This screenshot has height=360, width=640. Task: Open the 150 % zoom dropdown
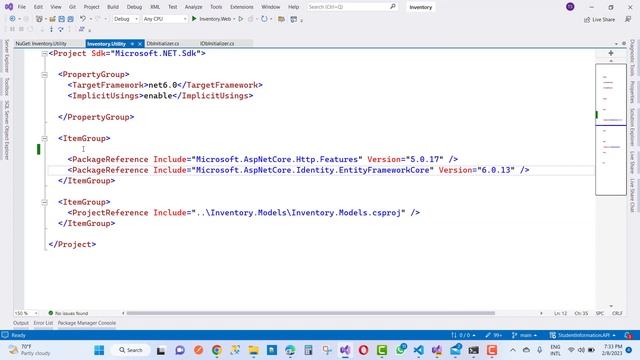[27, 313]
